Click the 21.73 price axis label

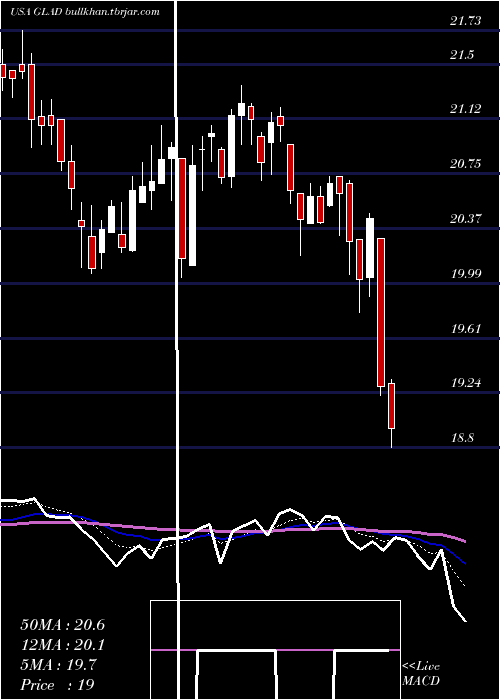466,21
